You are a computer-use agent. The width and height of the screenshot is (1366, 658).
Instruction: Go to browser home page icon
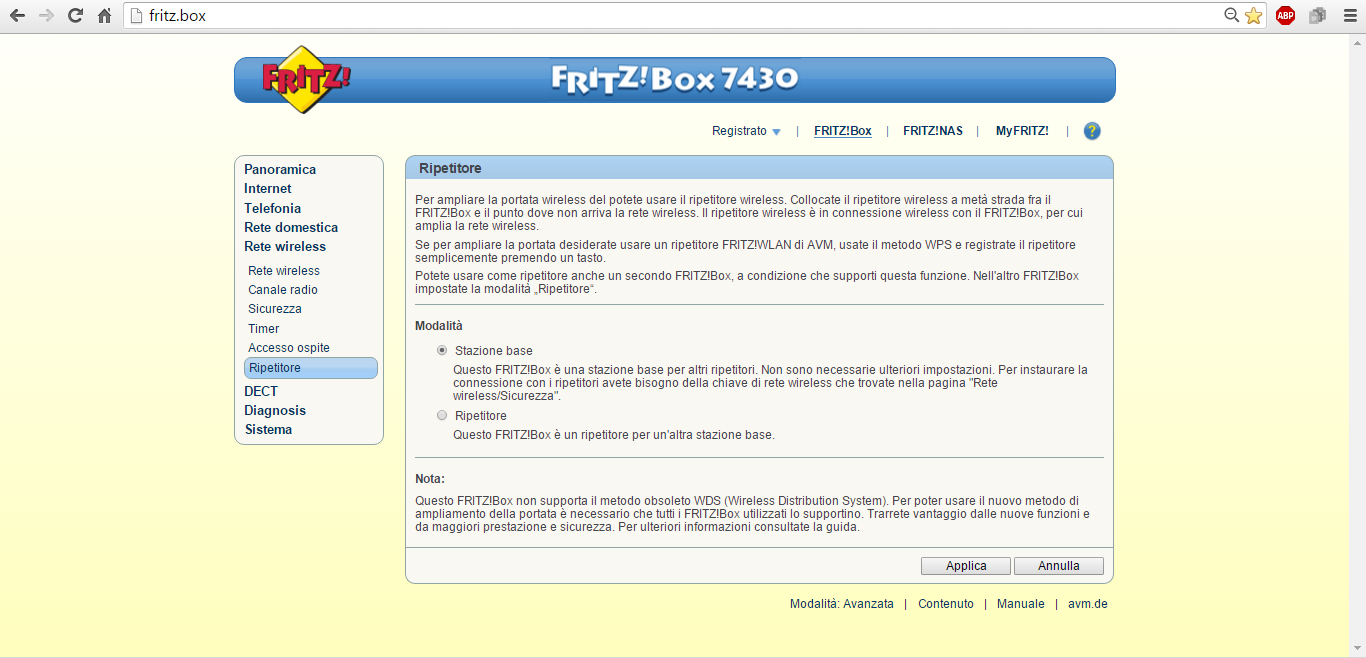pyautogui.click(x=104, y=16)
